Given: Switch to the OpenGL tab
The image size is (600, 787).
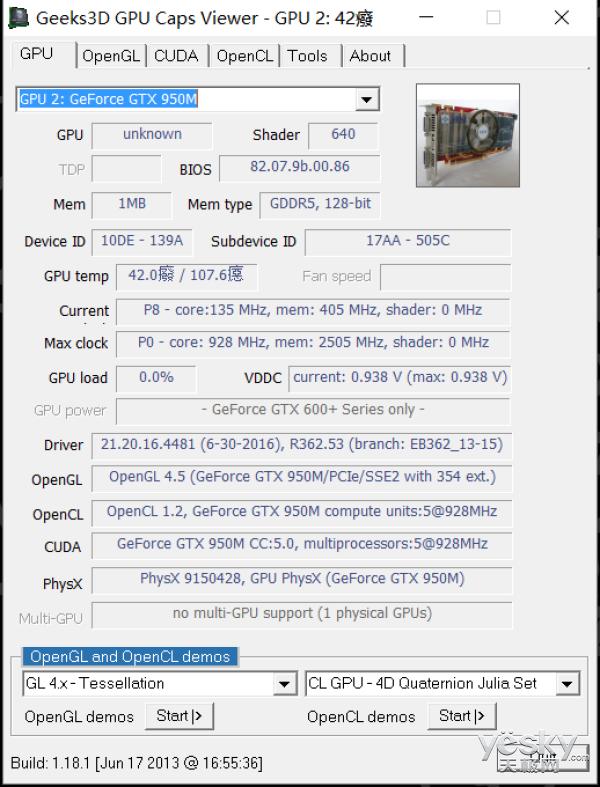Looking at the screenshot, I should (111, 56).
